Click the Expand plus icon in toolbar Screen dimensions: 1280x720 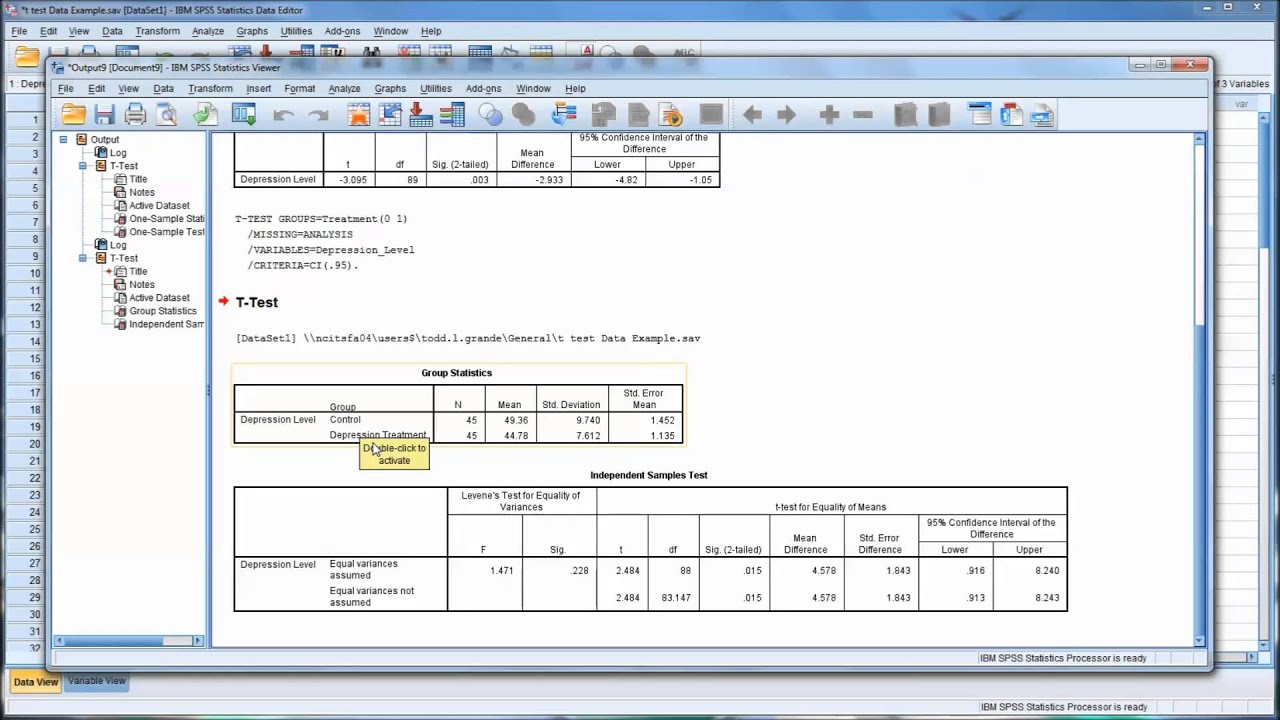tap(829, 115)
